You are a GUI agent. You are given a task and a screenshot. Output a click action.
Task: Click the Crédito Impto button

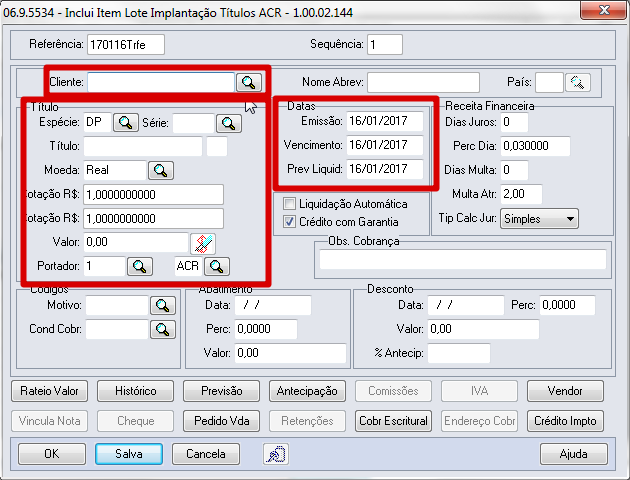click(565, 421)
